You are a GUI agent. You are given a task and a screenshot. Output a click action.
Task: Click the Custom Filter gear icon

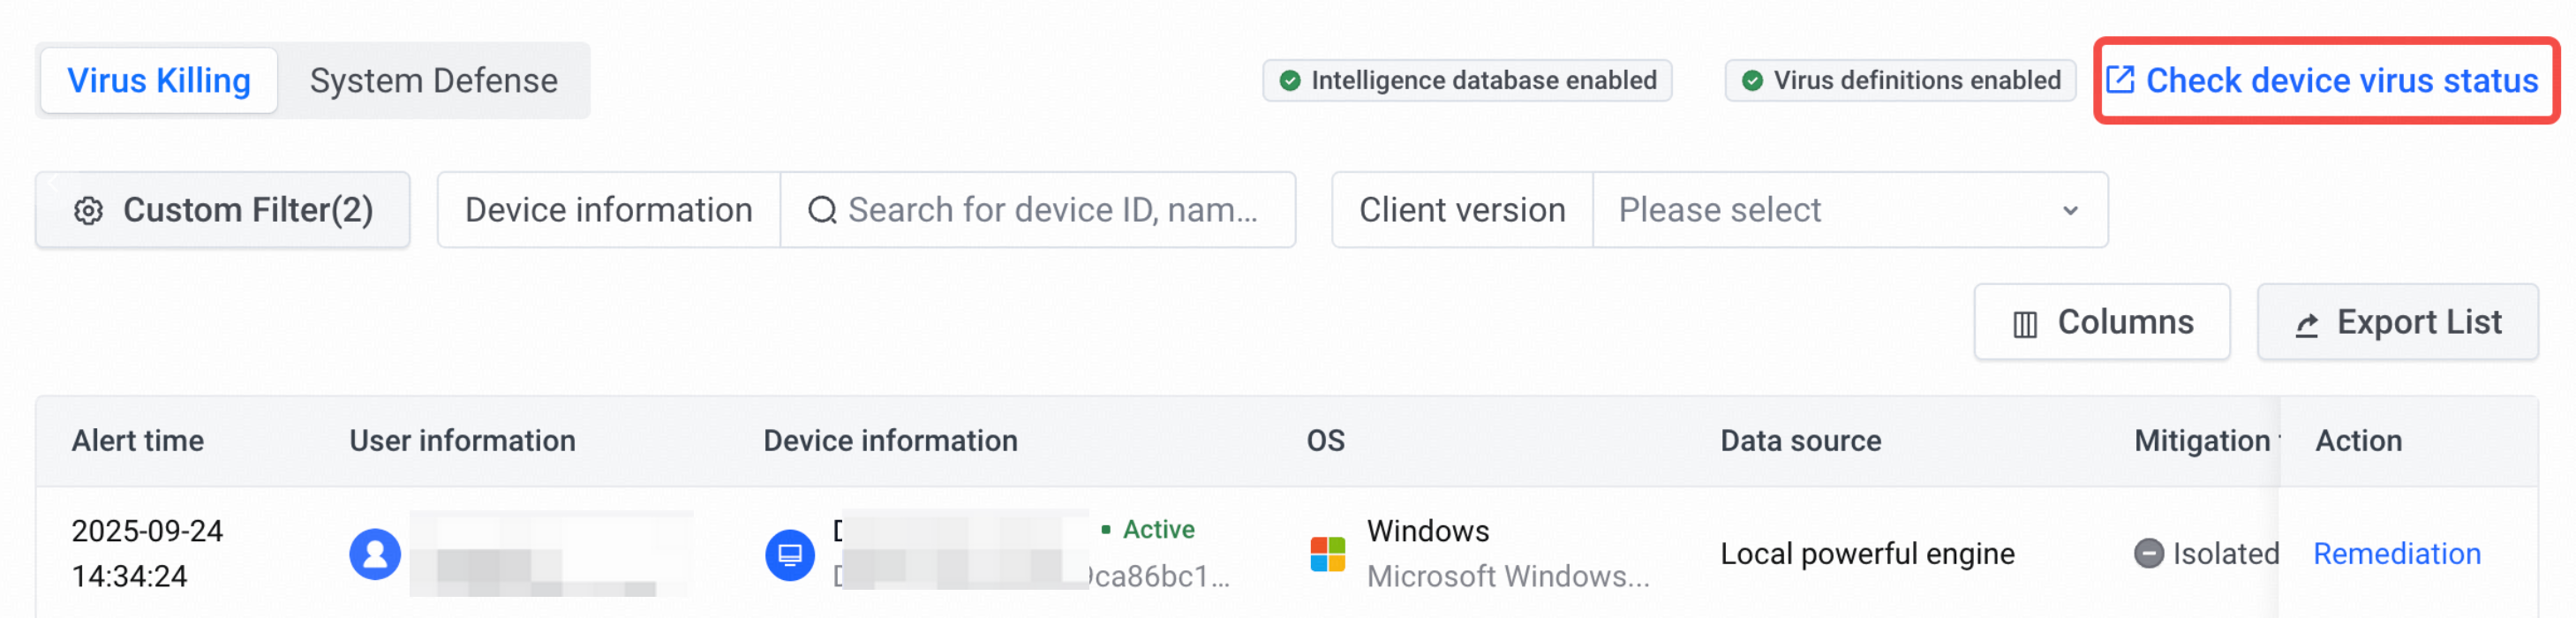click(88, 211)
